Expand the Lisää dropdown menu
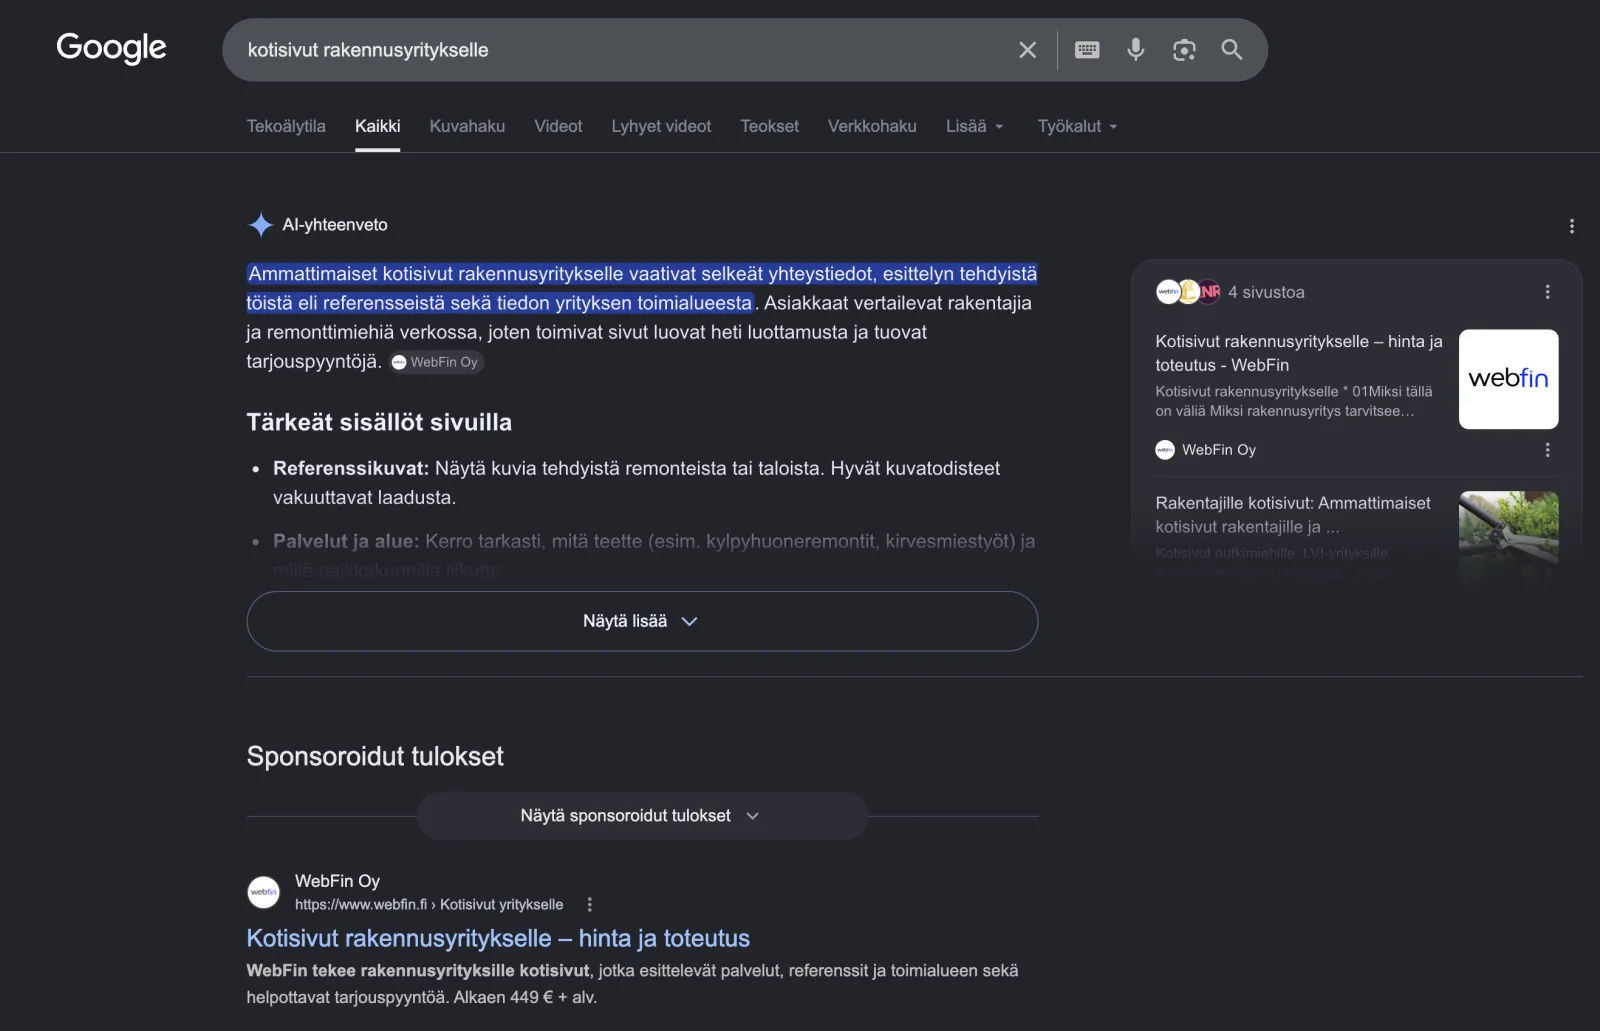 pos(974,126)
